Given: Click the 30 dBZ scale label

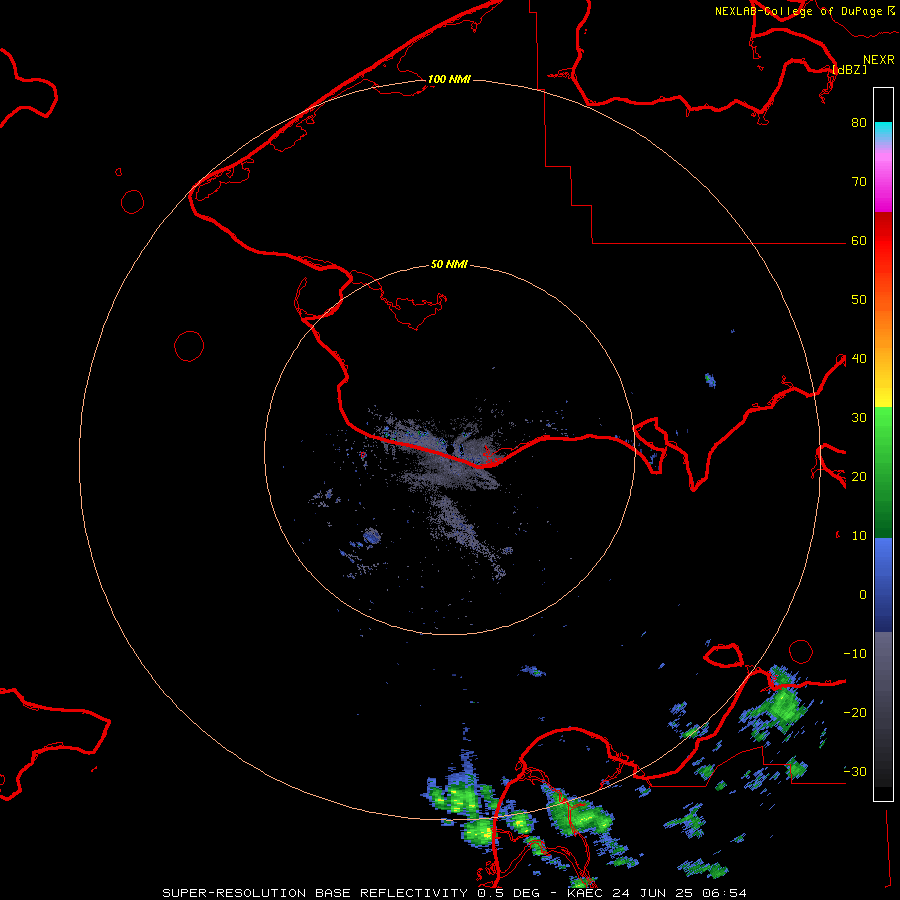Looking at the screenshot, I should pyautogui.click(x=859, y=418).
